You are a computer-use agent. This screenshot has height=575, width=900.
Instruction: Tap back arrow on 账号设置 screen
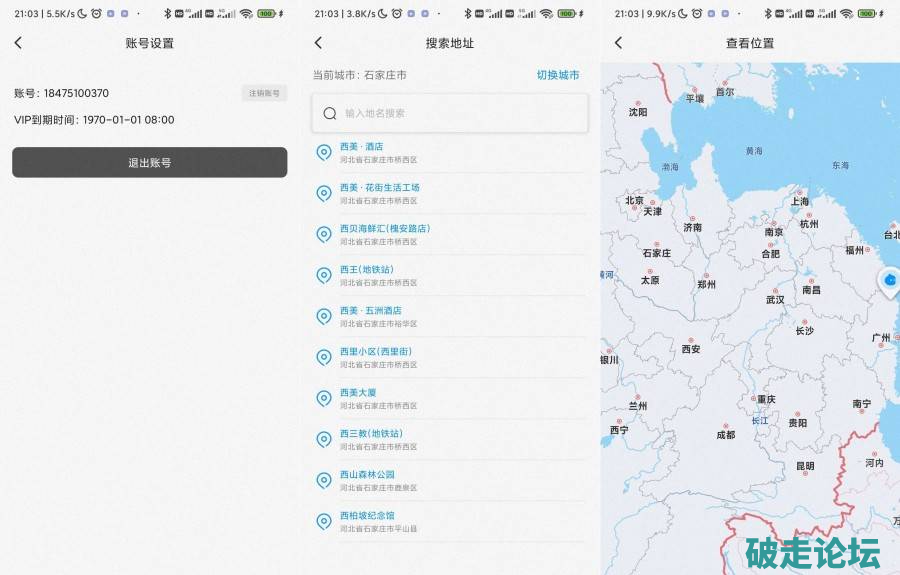(18, 43)
